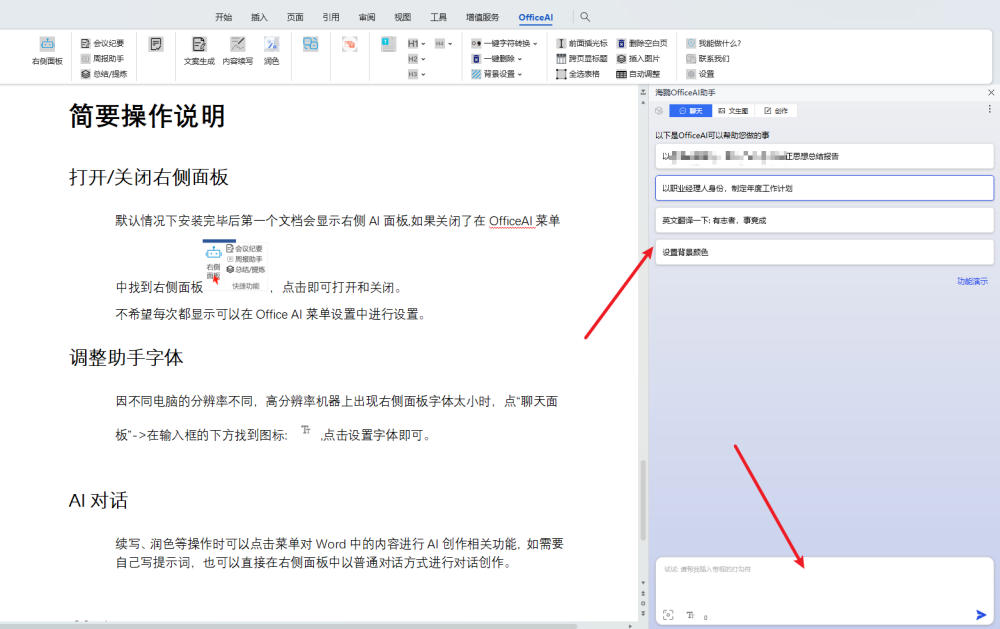
Task: Click suggestion 英文翻译一下: 有志者、事竟成
Action: click(x=824, y=220)
